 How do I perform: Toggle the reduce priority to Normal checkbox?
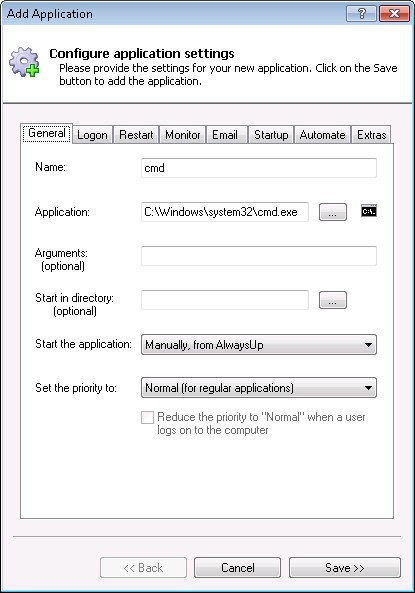point(147,418)
